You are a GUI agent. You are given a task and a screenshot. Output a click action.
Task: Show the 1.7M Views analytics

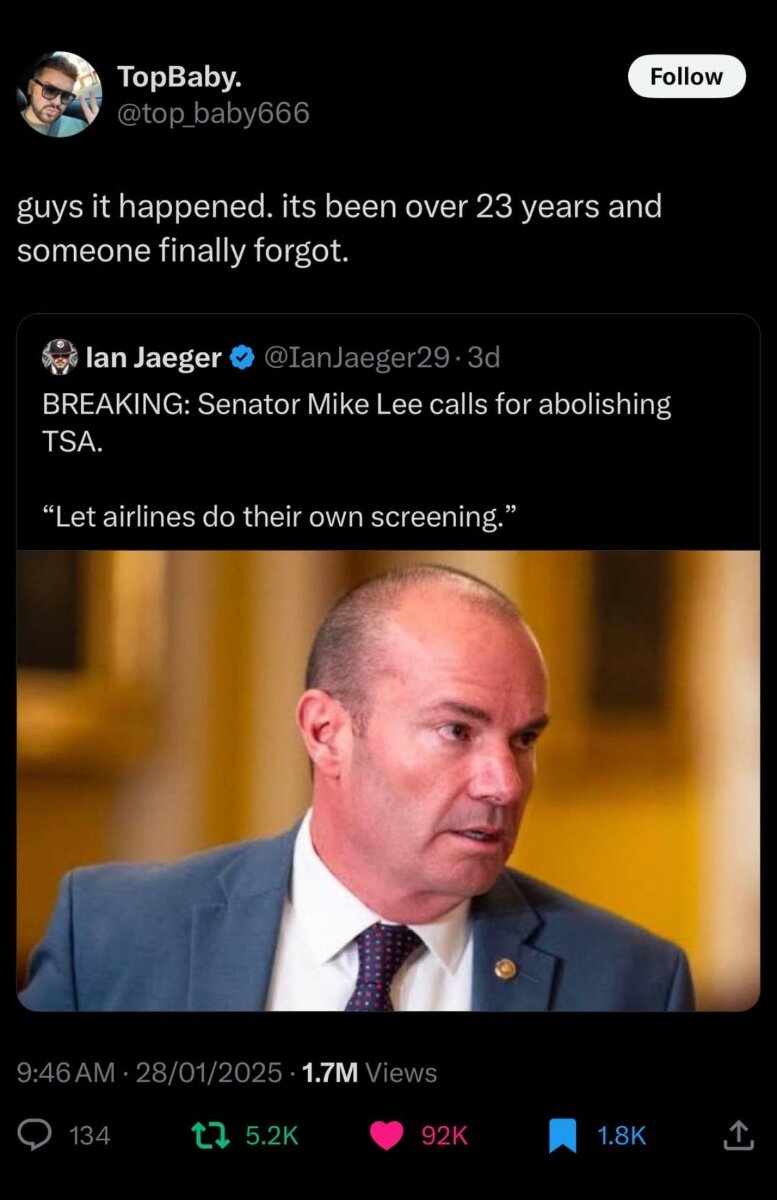[x=369, y=1073]
